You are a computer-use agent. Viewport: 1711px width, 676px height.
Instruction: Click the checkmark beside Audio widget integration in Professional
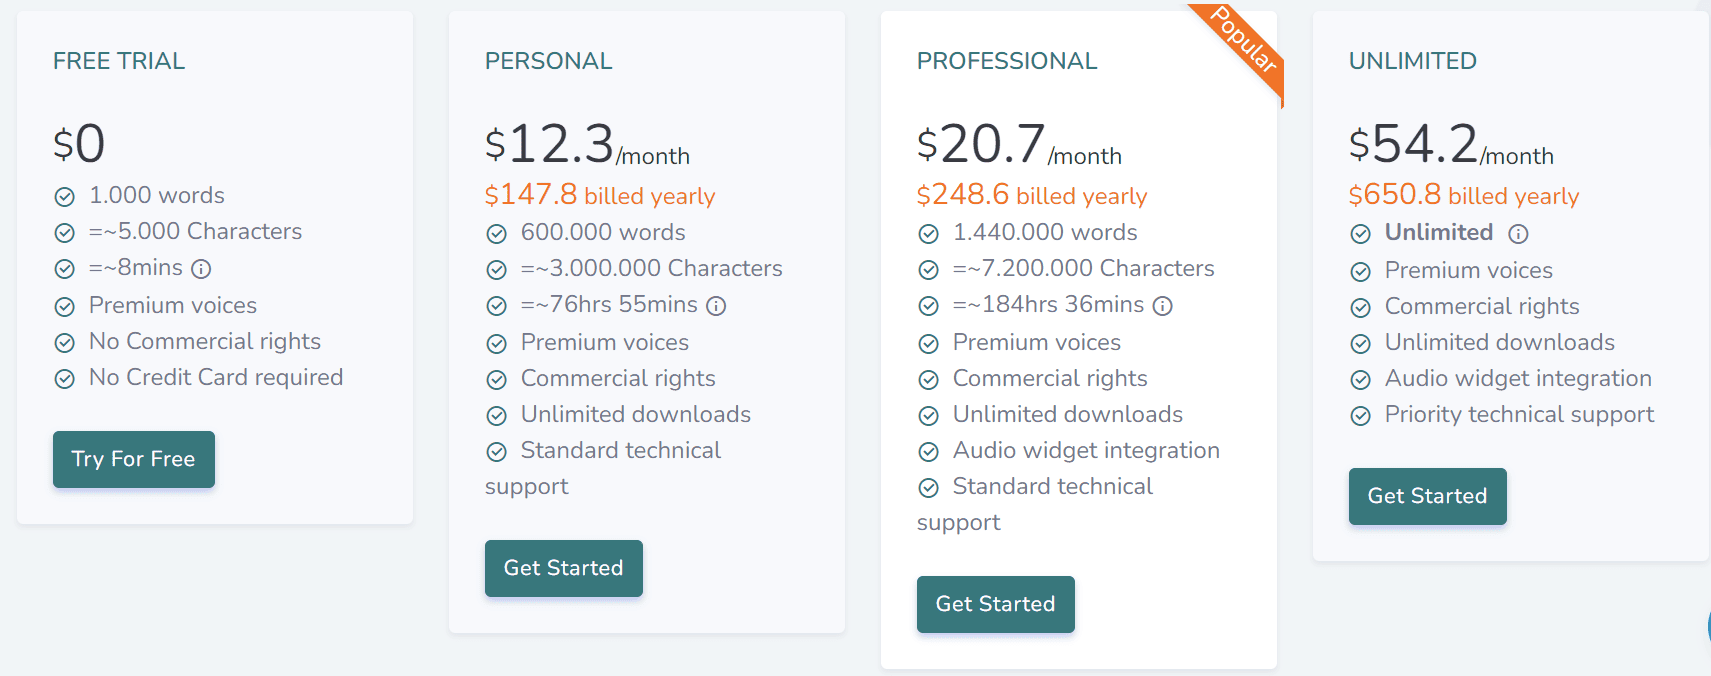point(928,451)
